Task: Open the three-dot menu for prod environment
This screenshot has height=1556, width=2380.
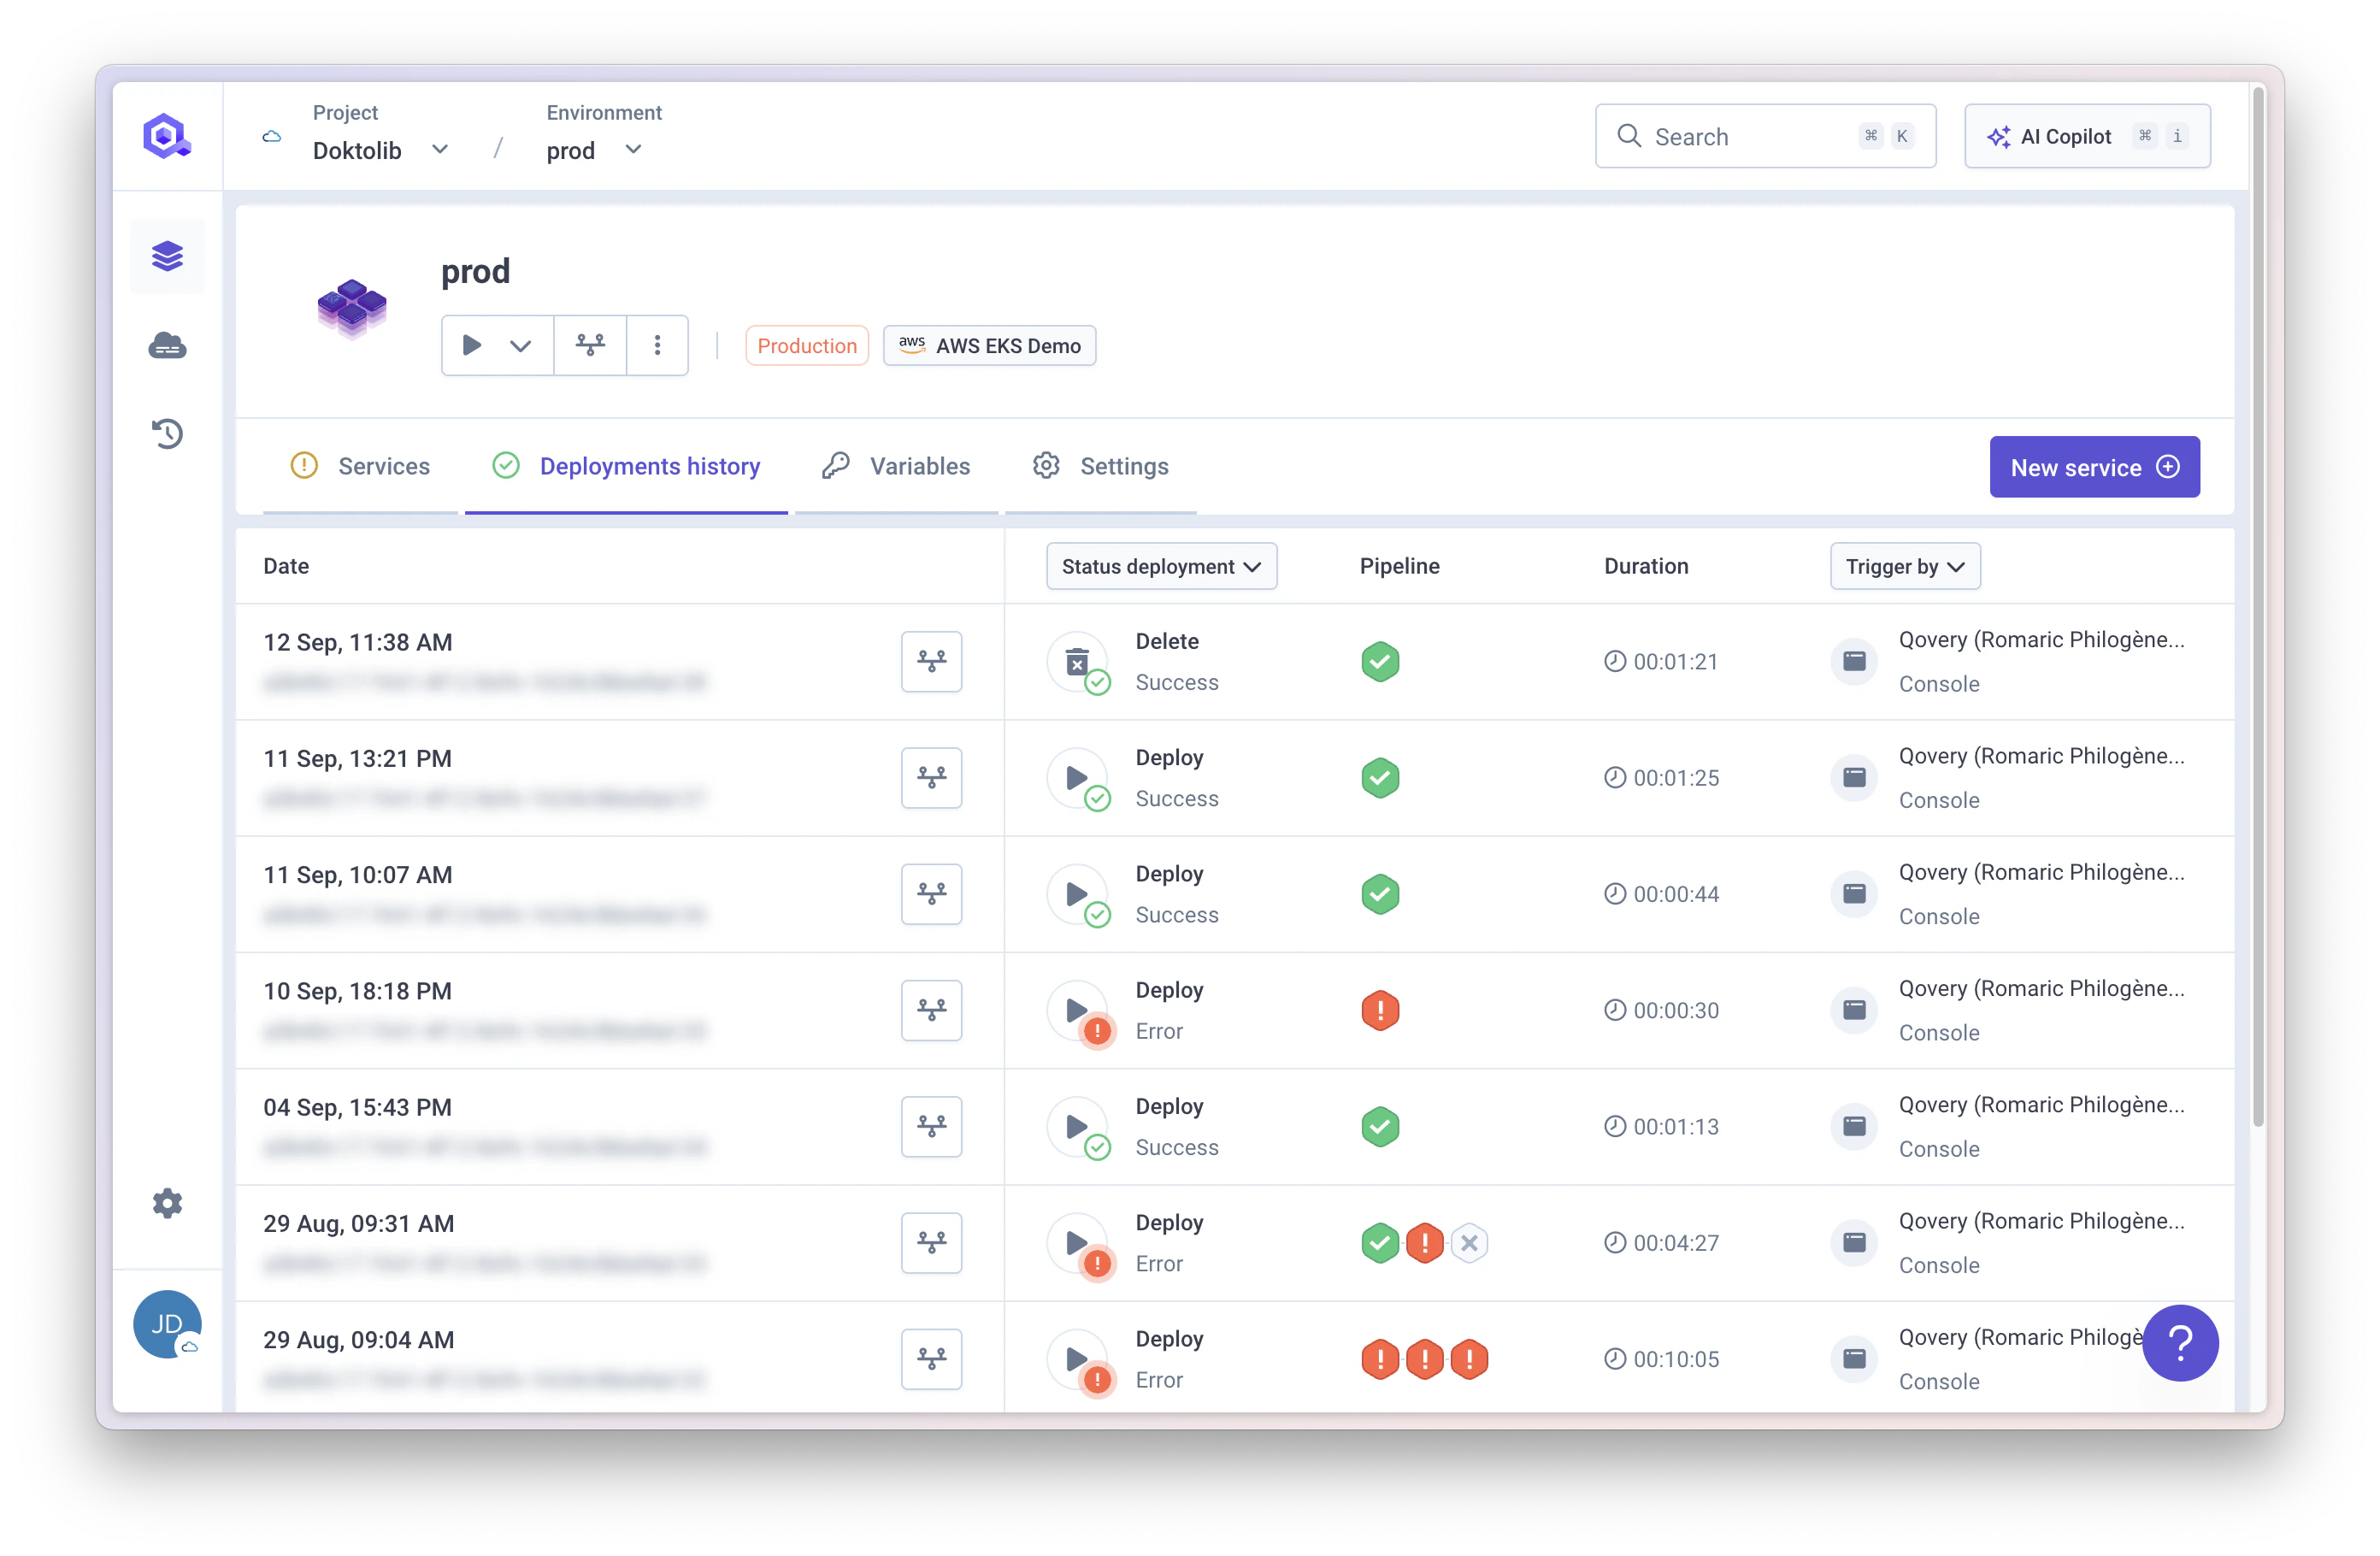Action: pos(657,345)
